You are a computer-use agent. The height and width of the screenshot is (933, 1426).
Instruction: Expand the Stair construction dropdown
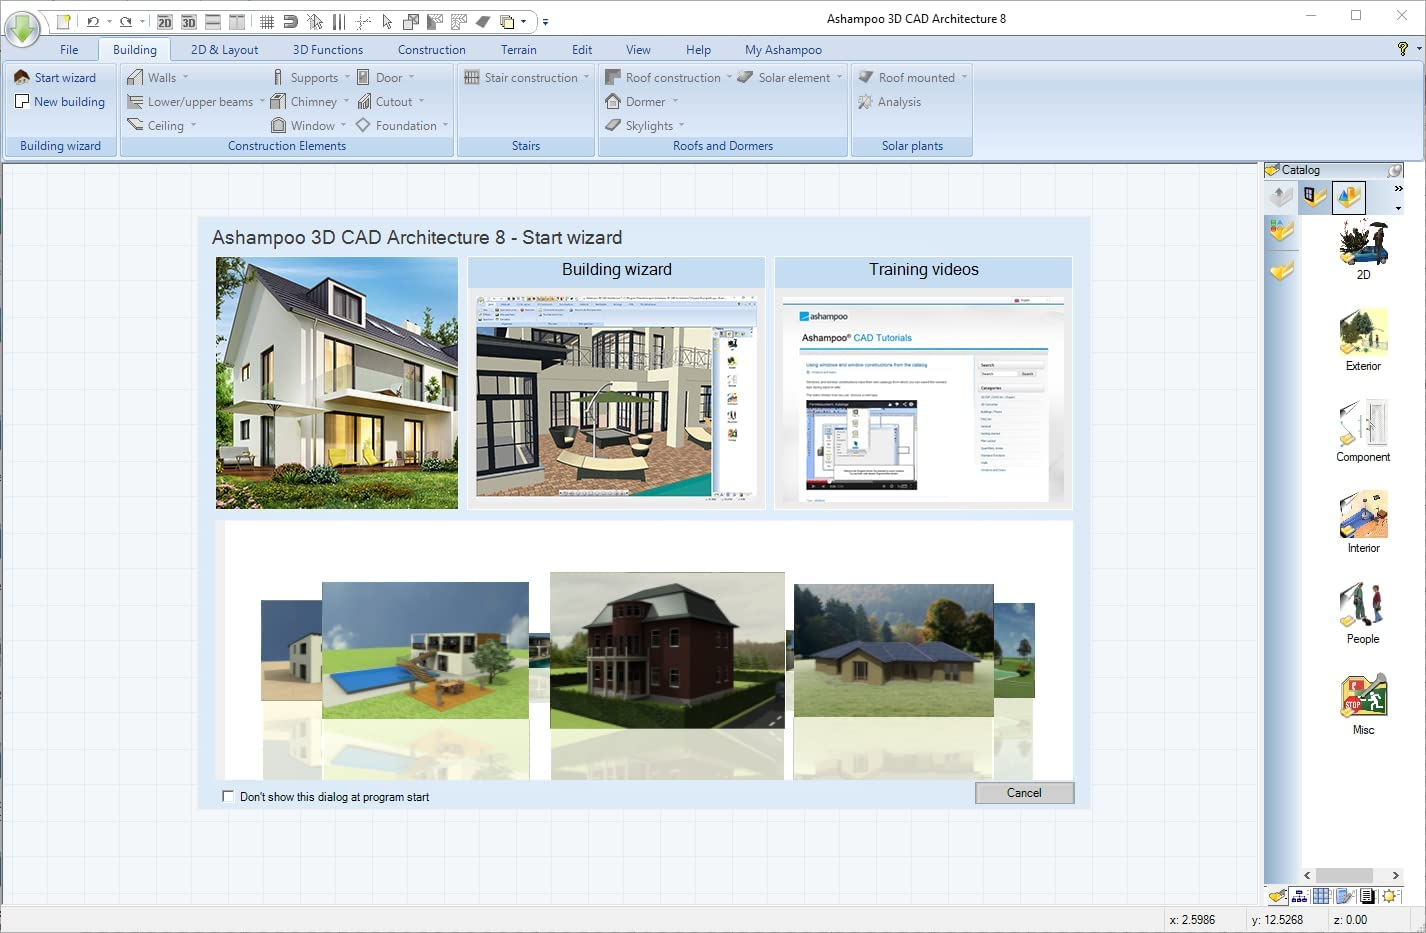click(x=586, y=78)
